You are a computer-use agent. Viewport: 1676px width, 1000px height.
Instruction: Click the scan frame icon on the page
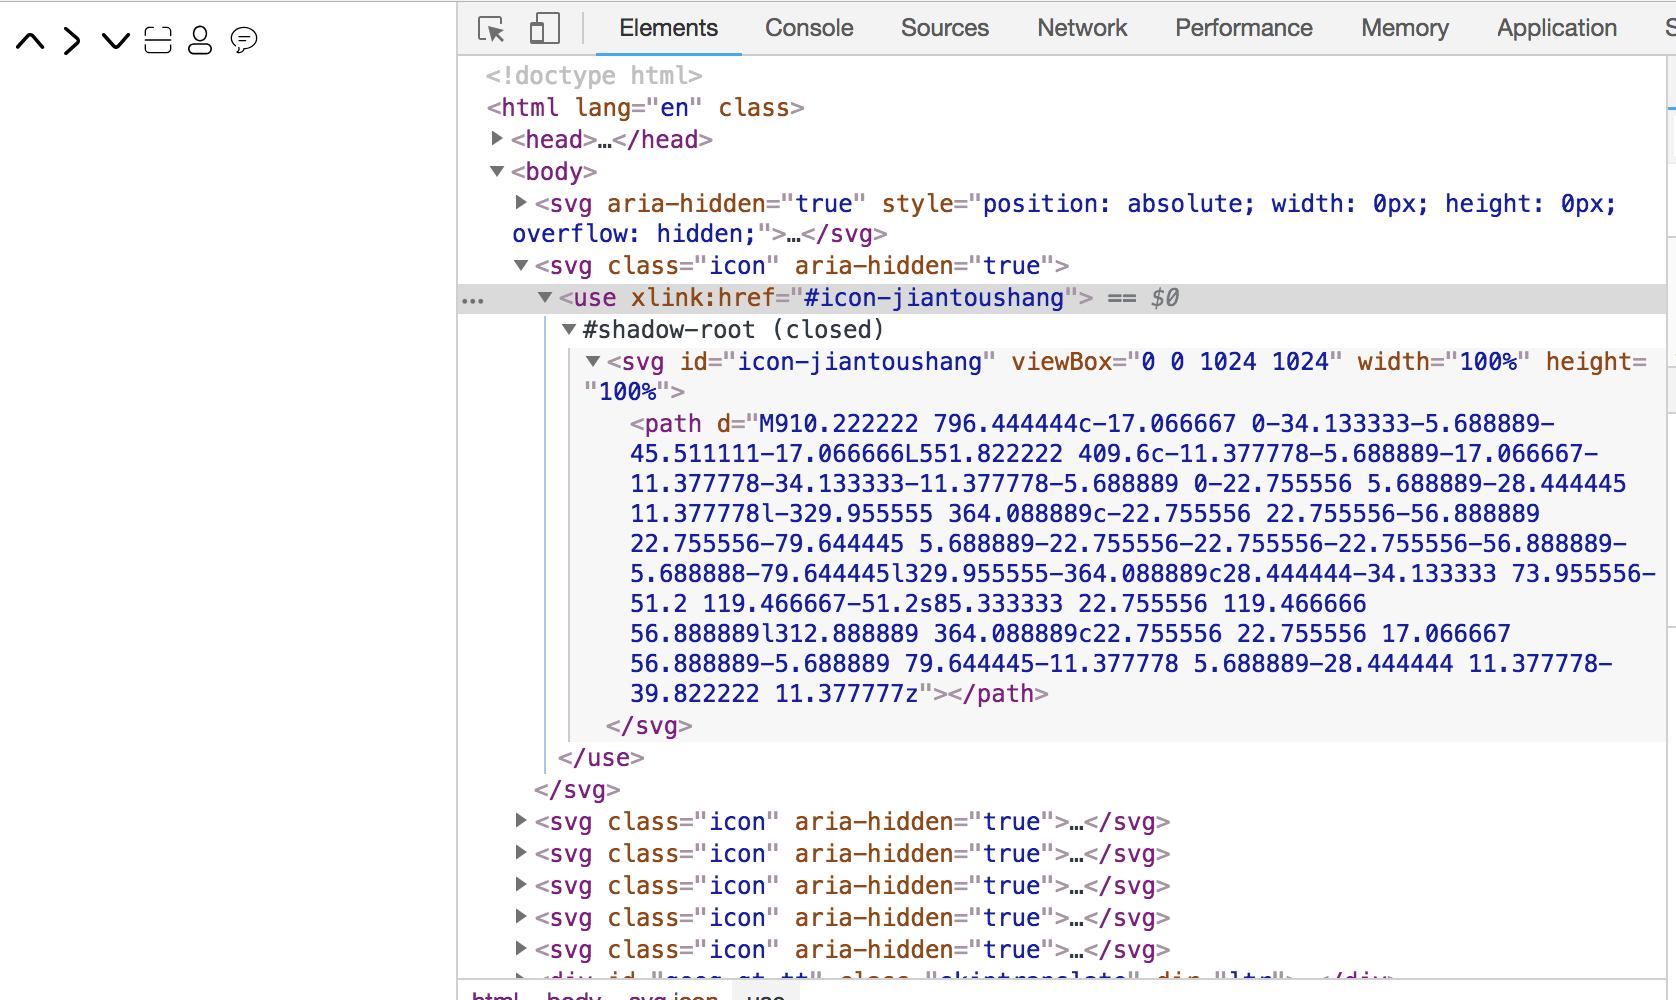point(158,40)
